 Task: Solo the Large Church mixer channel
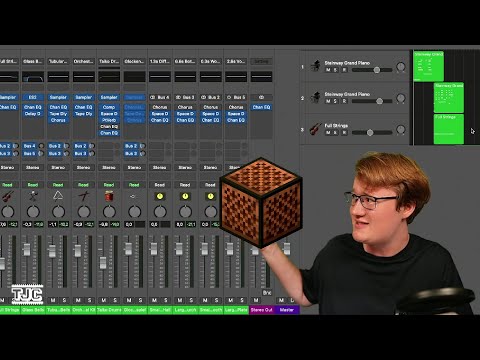191,300
